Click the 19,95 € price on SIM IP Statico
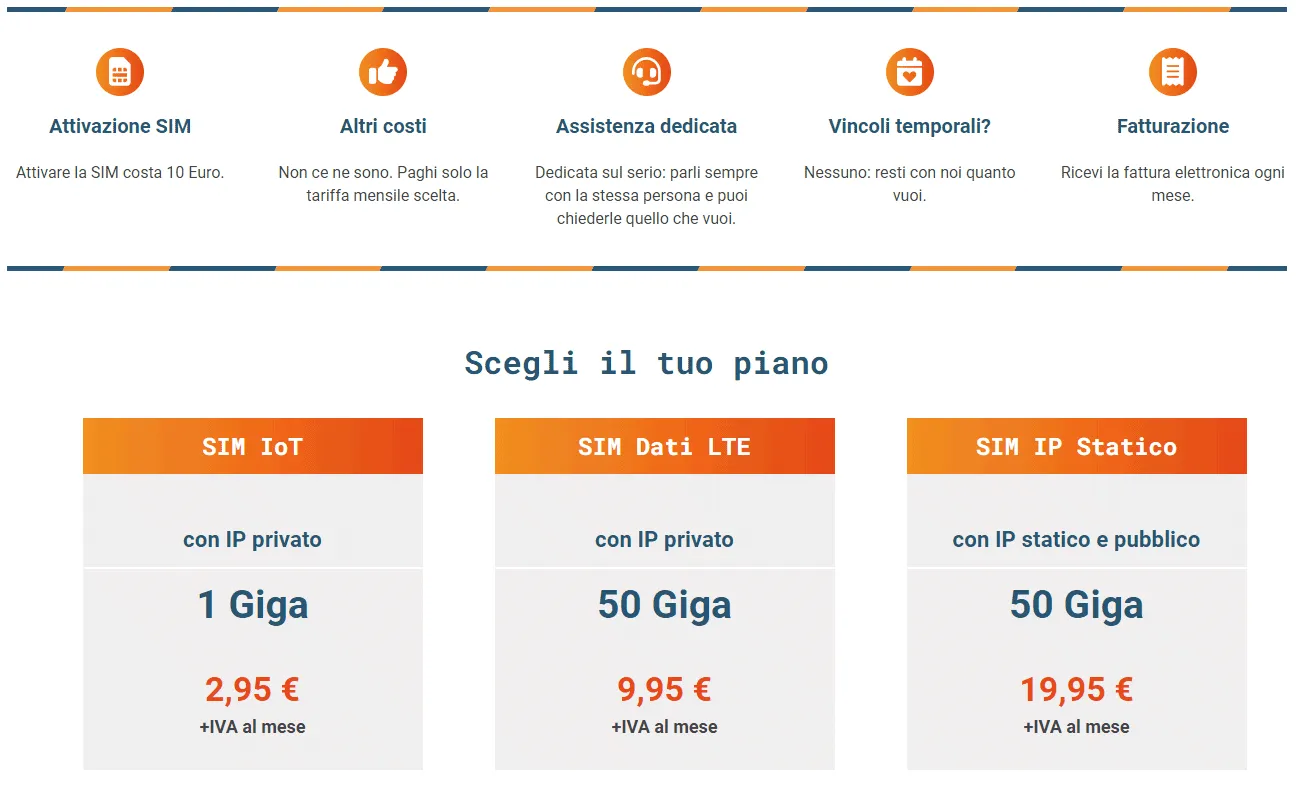This screenshot has width=1296, height=786. tap(1076, 688)
